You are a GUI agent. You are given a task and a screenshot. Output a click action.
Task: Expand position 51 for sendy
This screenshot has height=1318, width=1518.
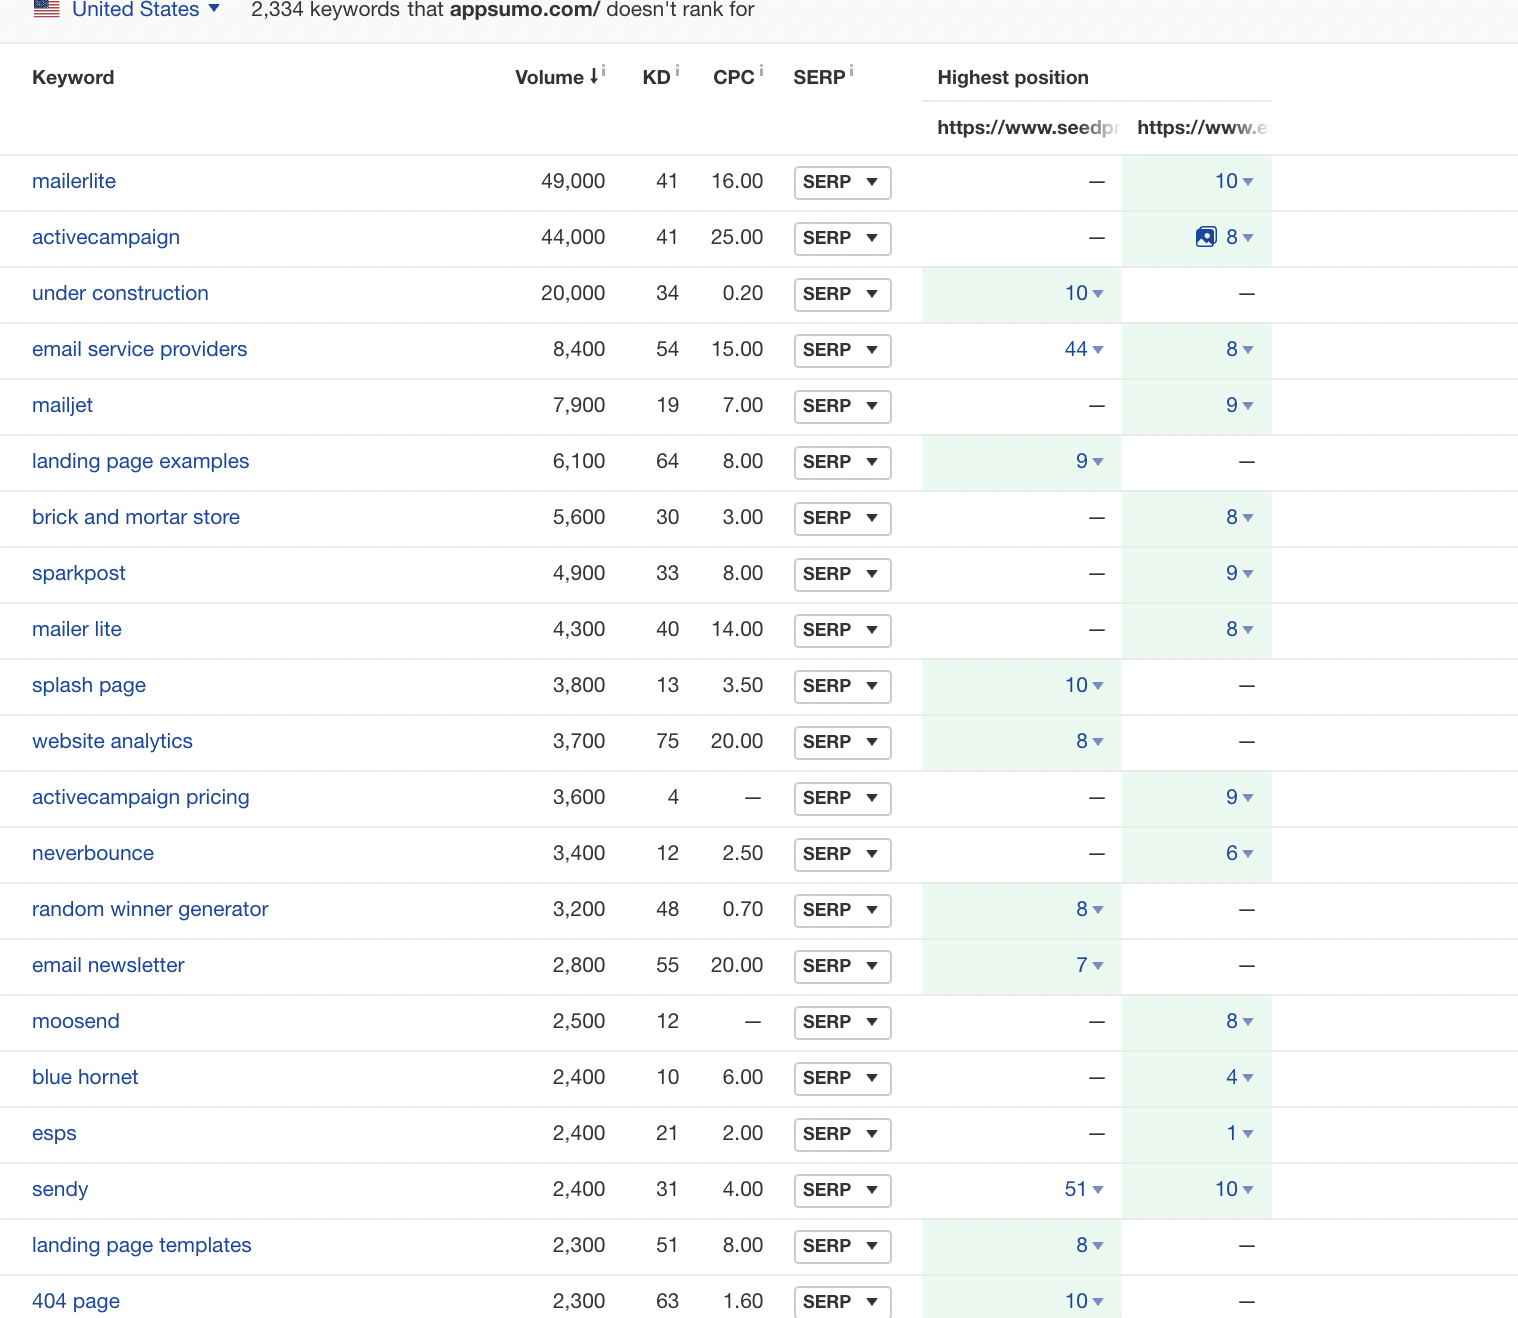1084,1189
